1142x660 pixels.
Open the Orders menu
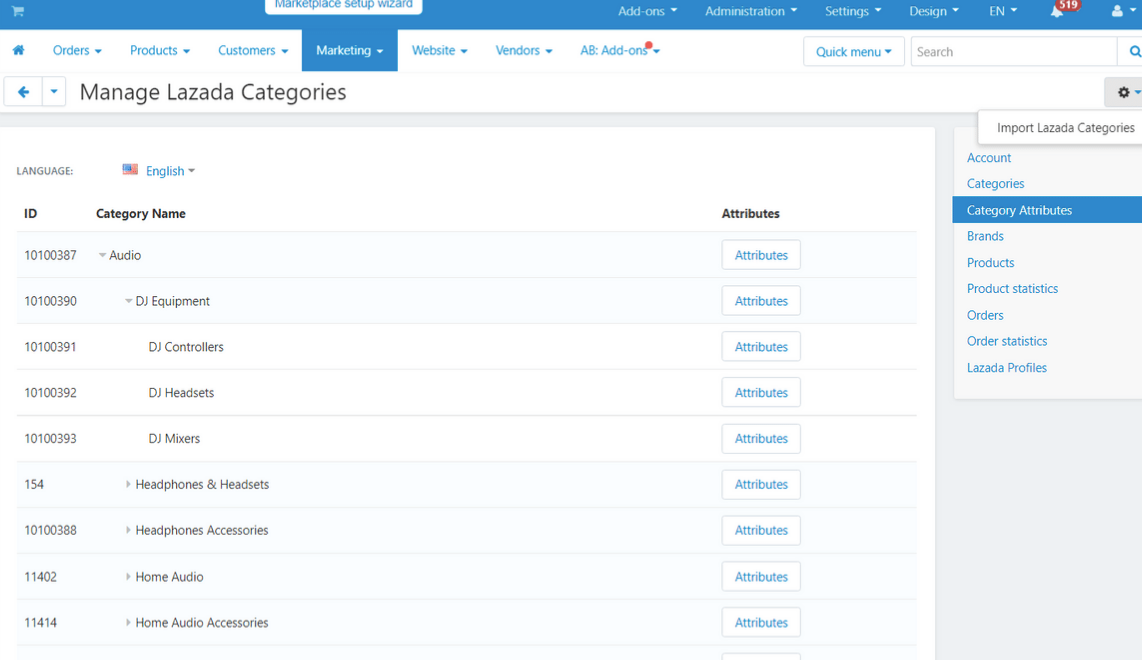coord(77,50)
